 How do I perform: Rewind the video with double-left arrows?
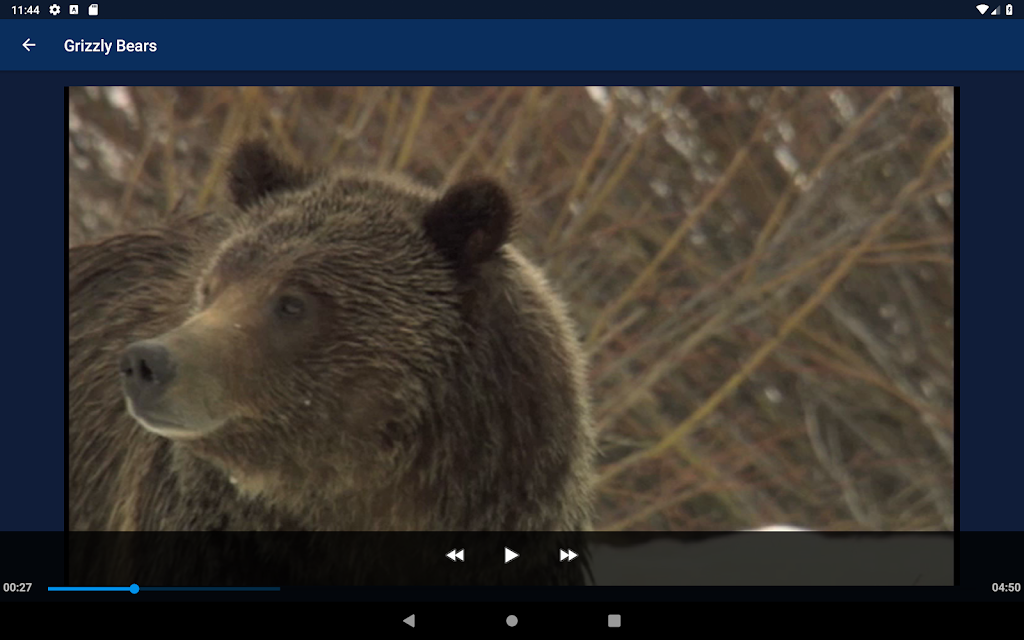pyautogui.click(x=455, y=555)
